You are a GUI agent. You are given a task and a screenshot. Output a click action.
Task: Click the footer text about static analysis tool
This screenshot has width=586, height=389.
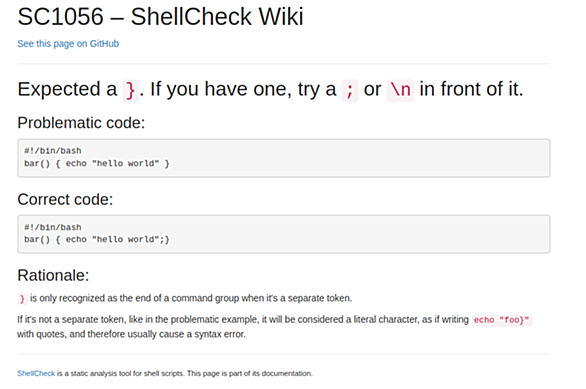click(185, 373)
